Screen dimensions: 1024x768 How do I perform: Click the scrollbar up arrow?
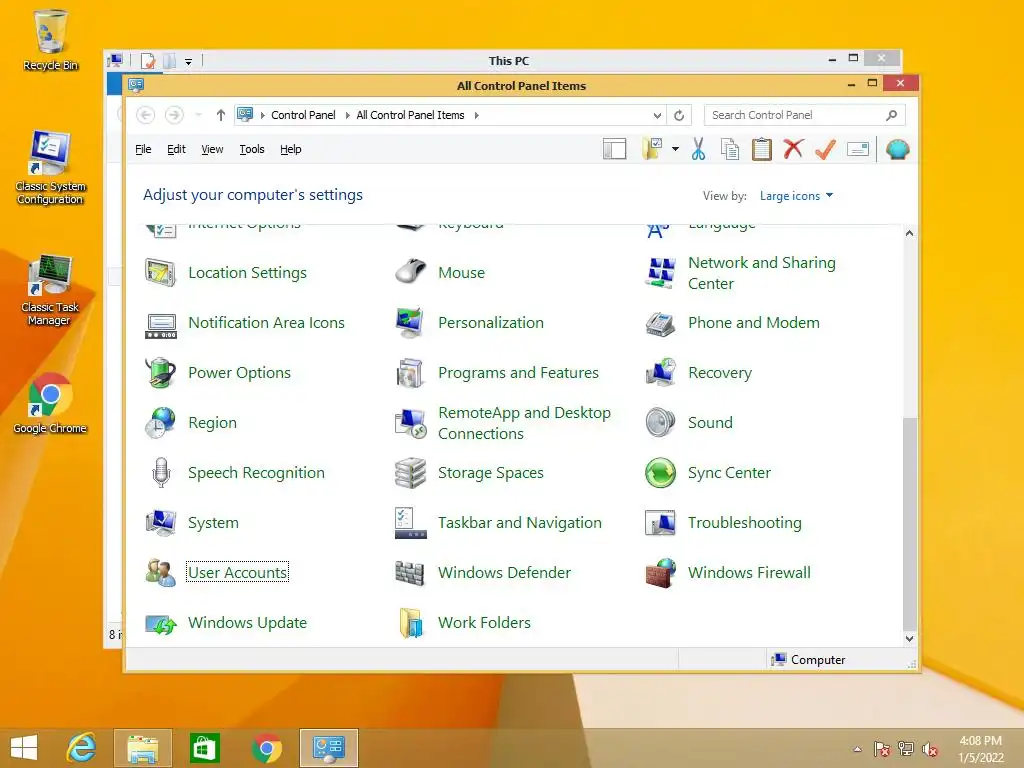tap(910, 233)
